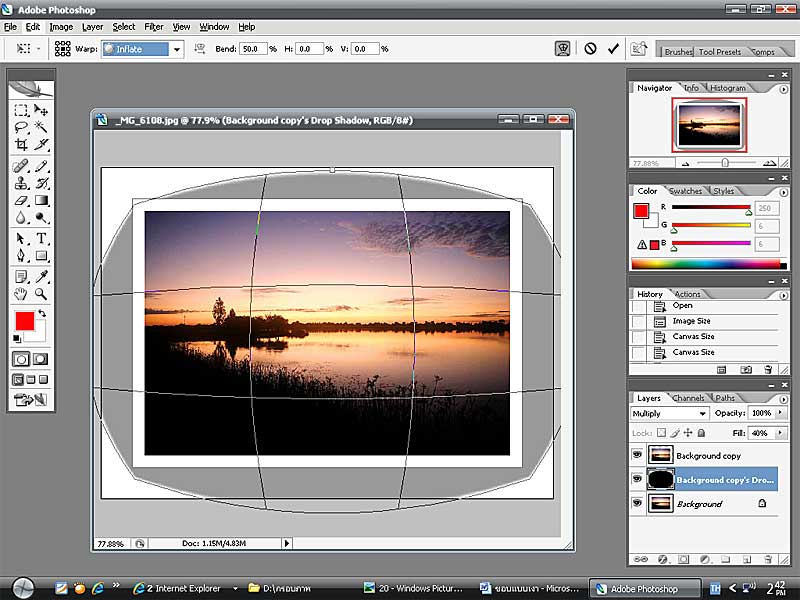Screen dimensions: 800x600
Task: Hide the Background copy layer
Action: 637,454
